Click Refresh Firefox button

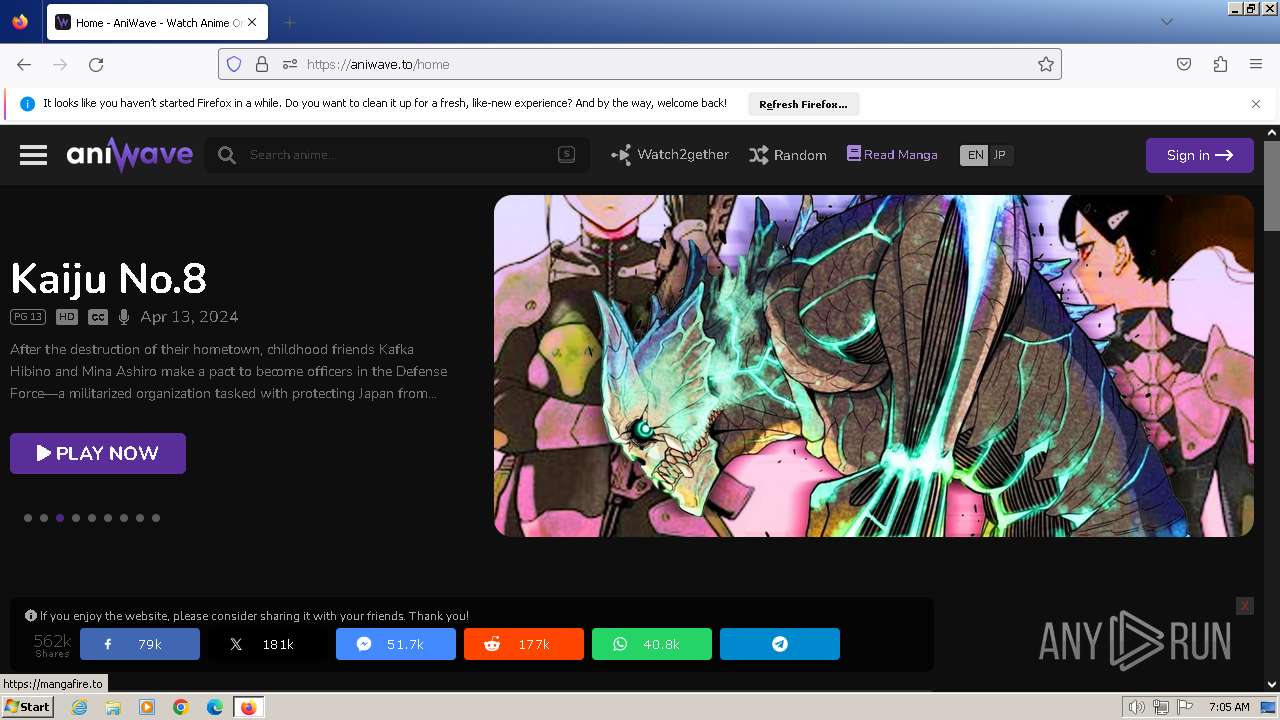point(803,104)
